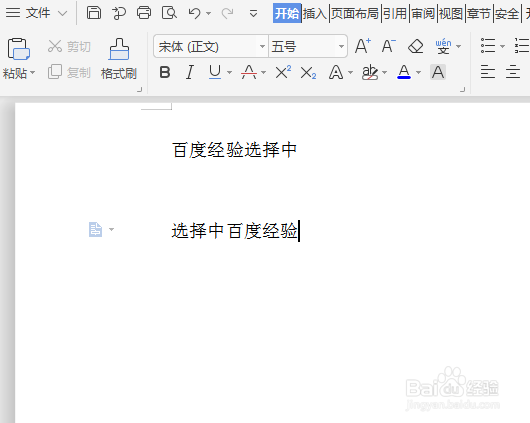Click the export to PDF icon

[x=119, y=13]
